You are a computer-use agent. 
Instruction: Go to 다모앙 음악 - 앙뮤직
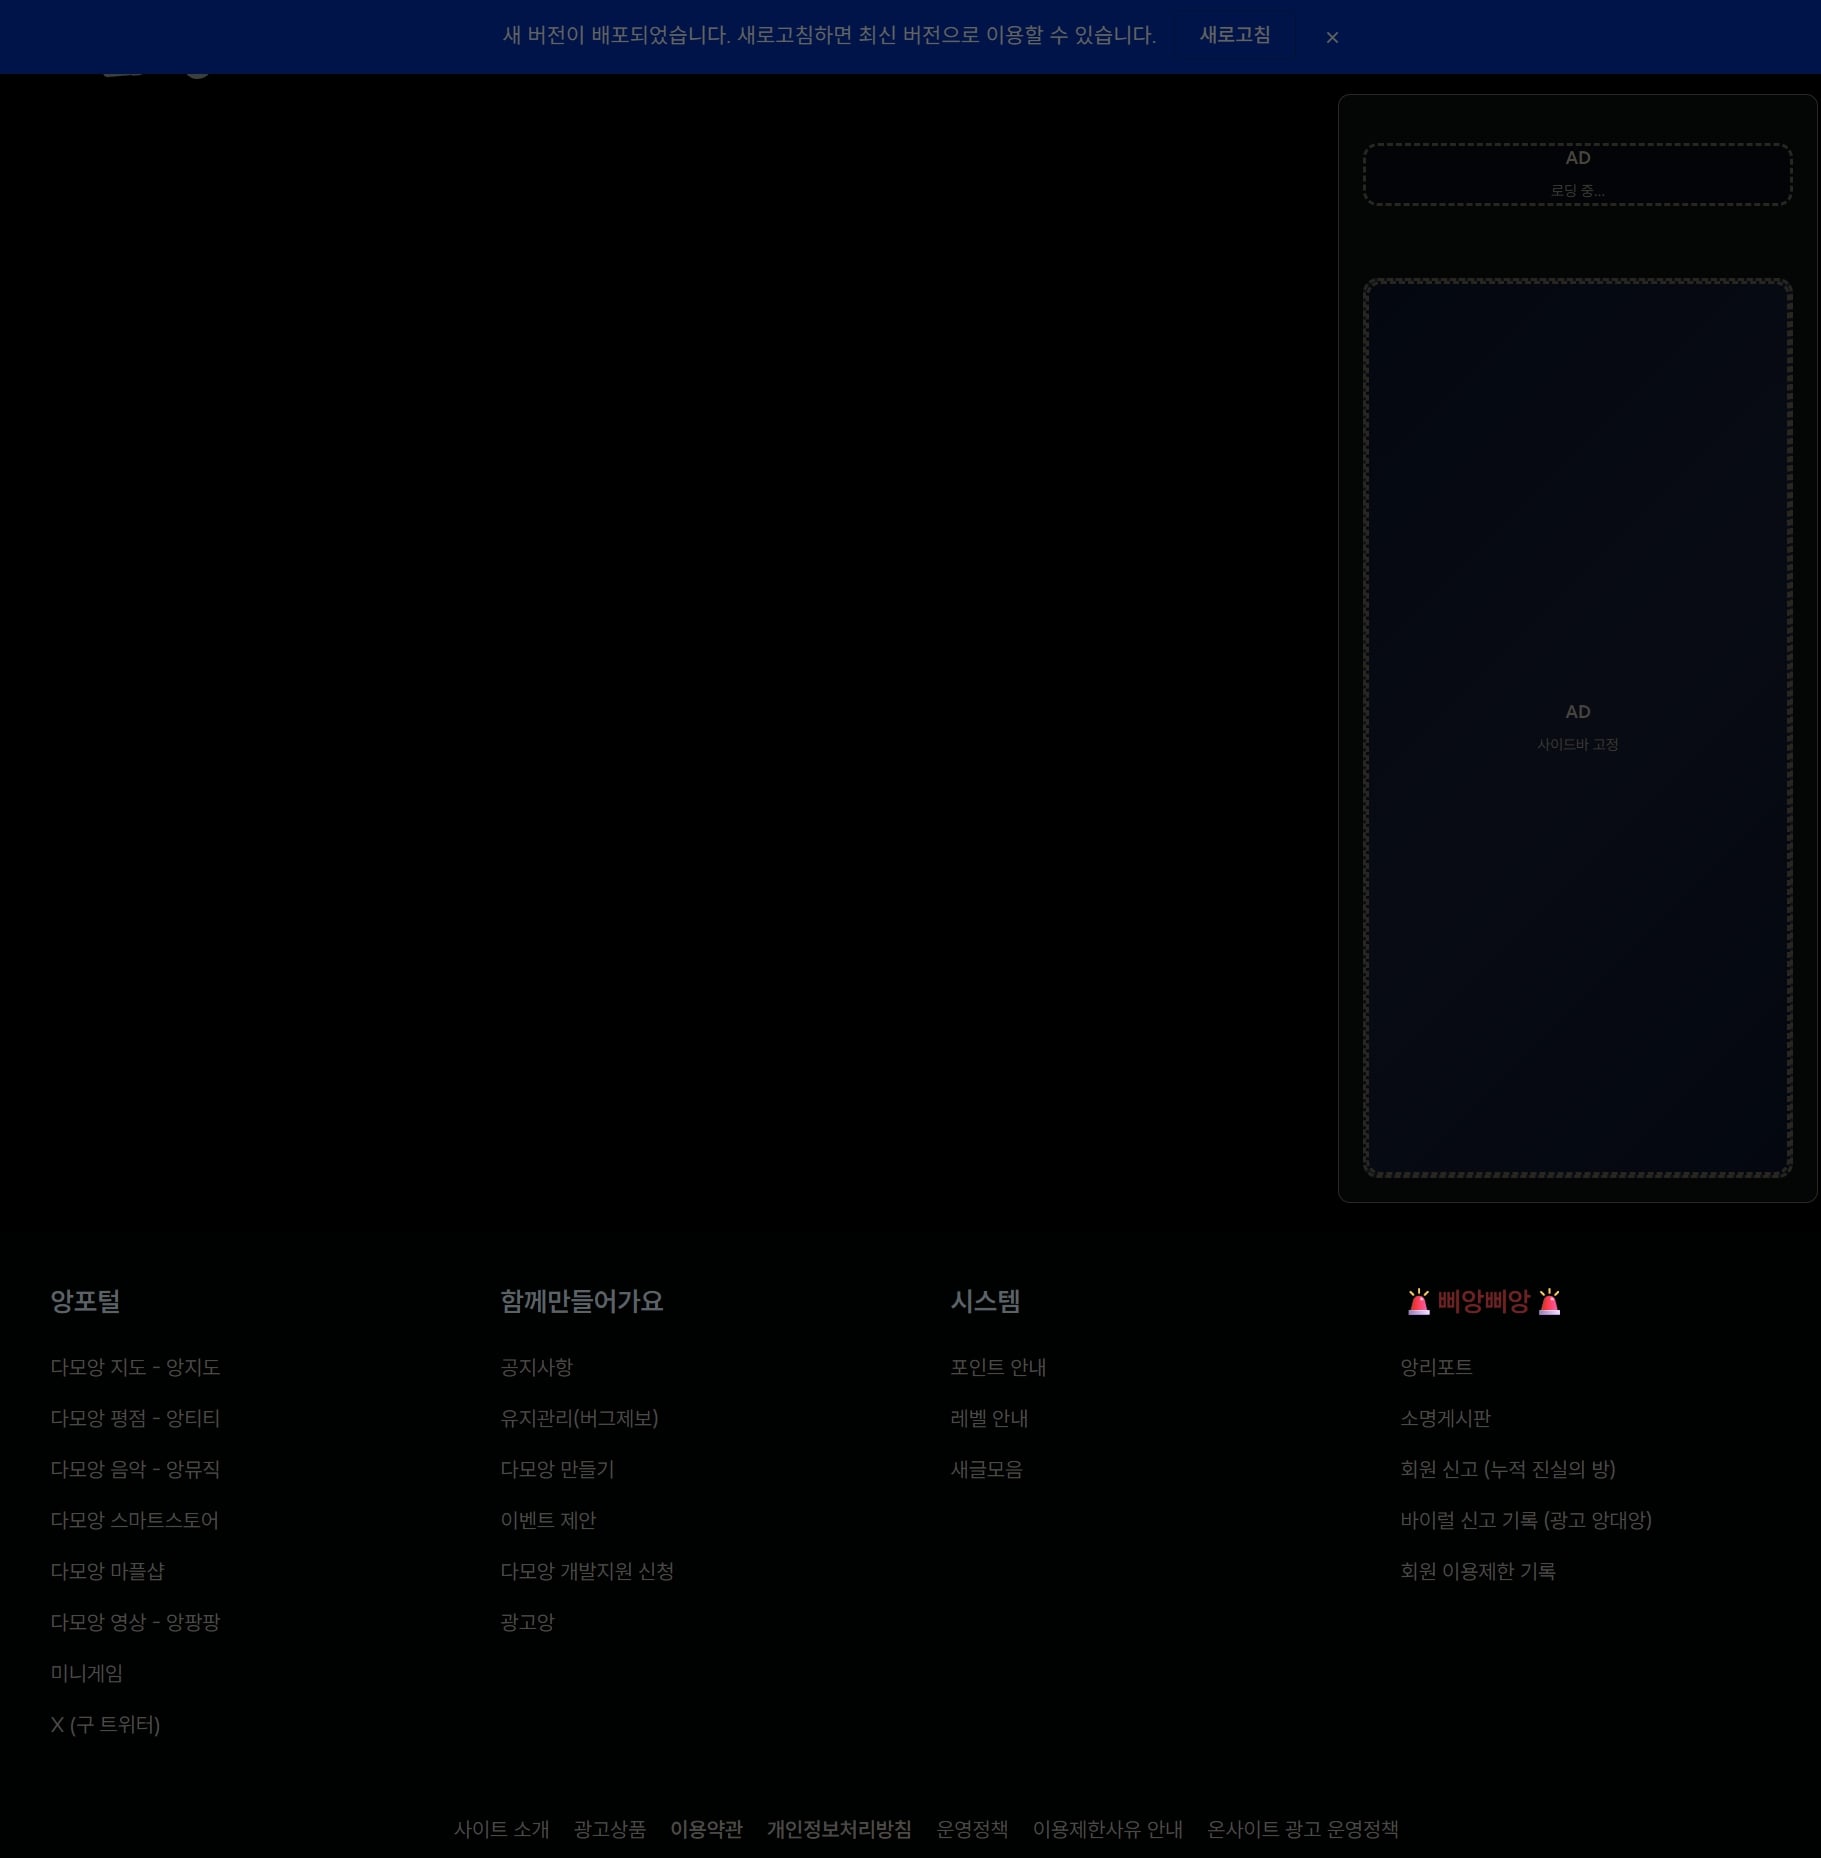[135, 1469]
